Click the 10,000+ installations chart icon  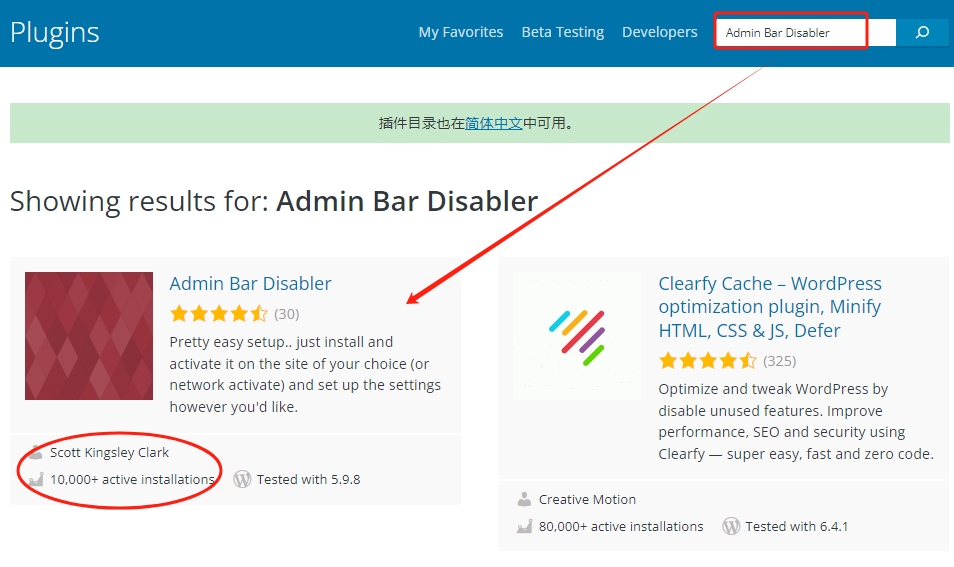35,479
